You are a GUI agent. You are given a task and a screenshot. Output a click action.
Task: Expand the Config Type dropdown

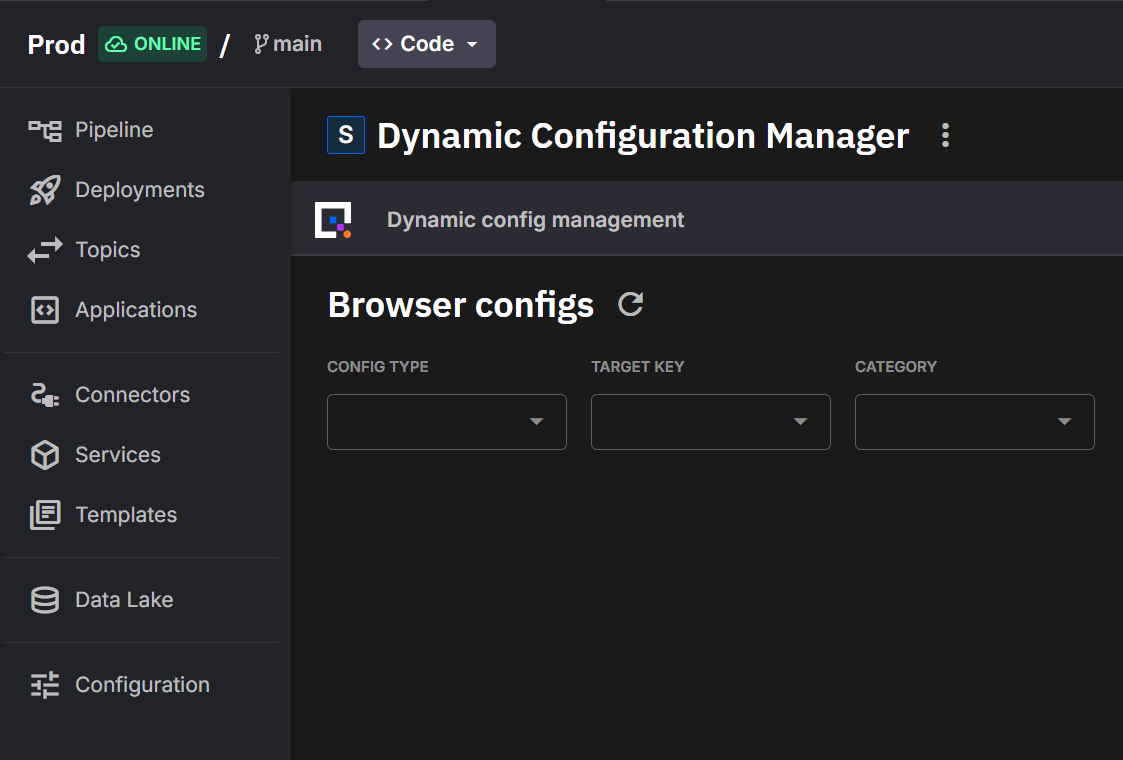click(x=446, y=422)
